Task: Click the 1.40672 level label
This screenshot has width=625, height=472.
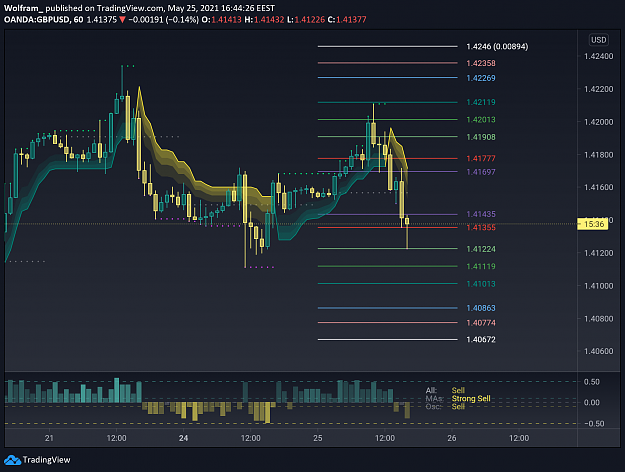Action: [x=481, y=340]
